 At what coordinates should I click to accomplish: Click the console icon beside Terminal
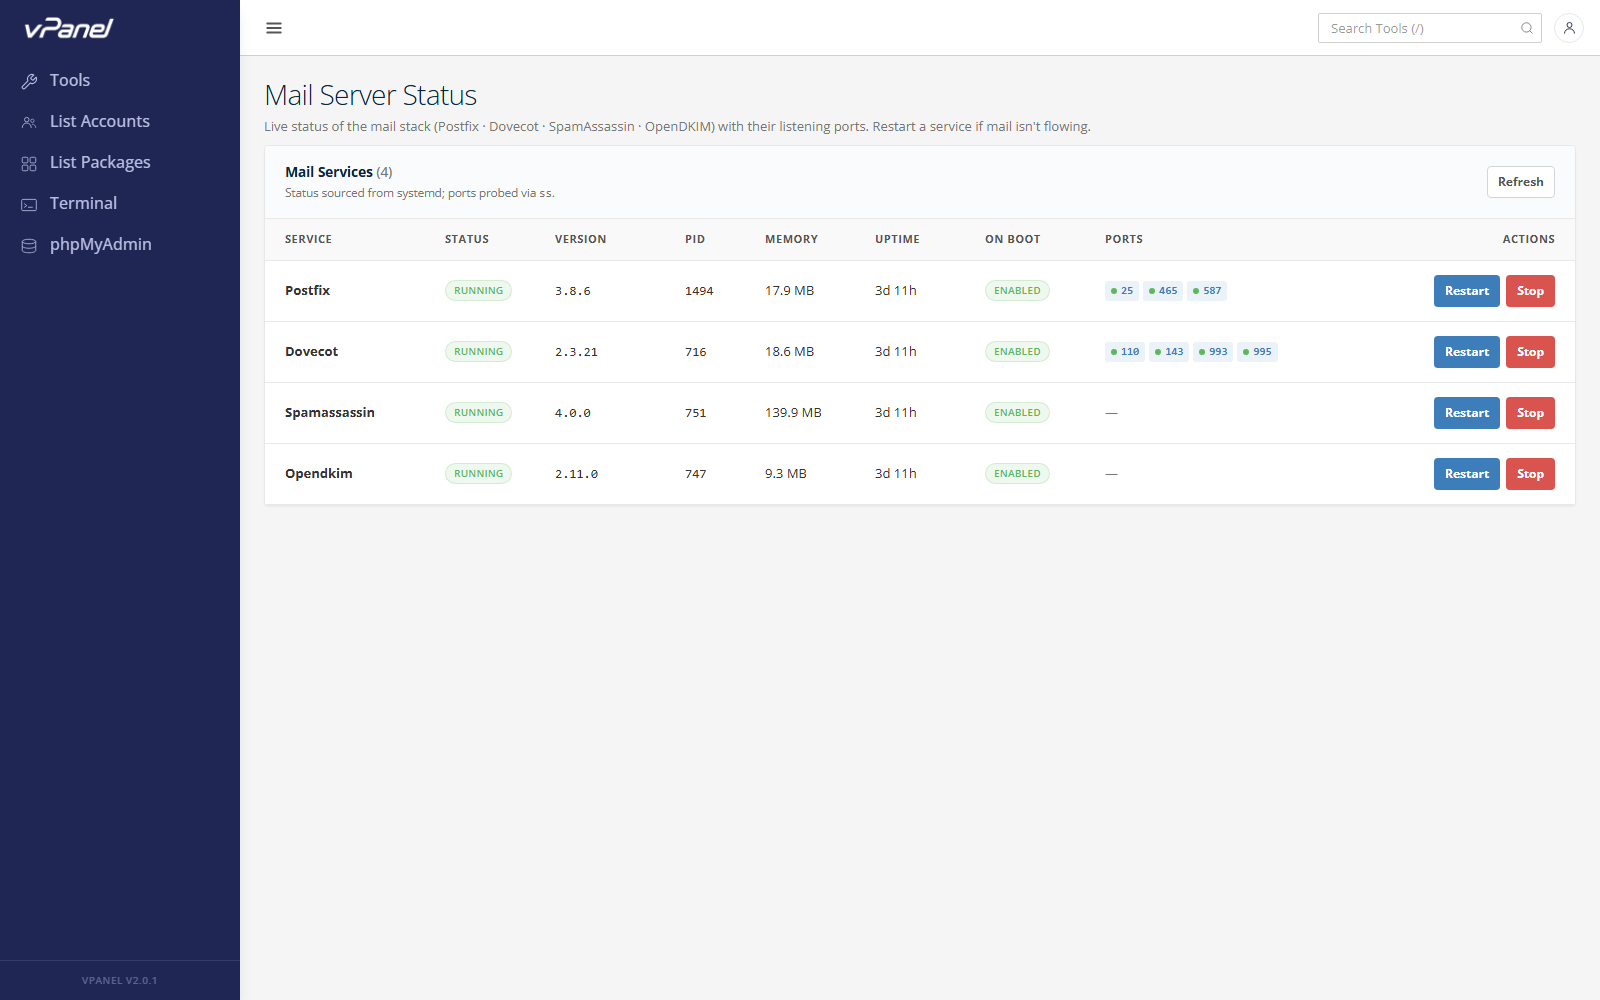point(29,204)
